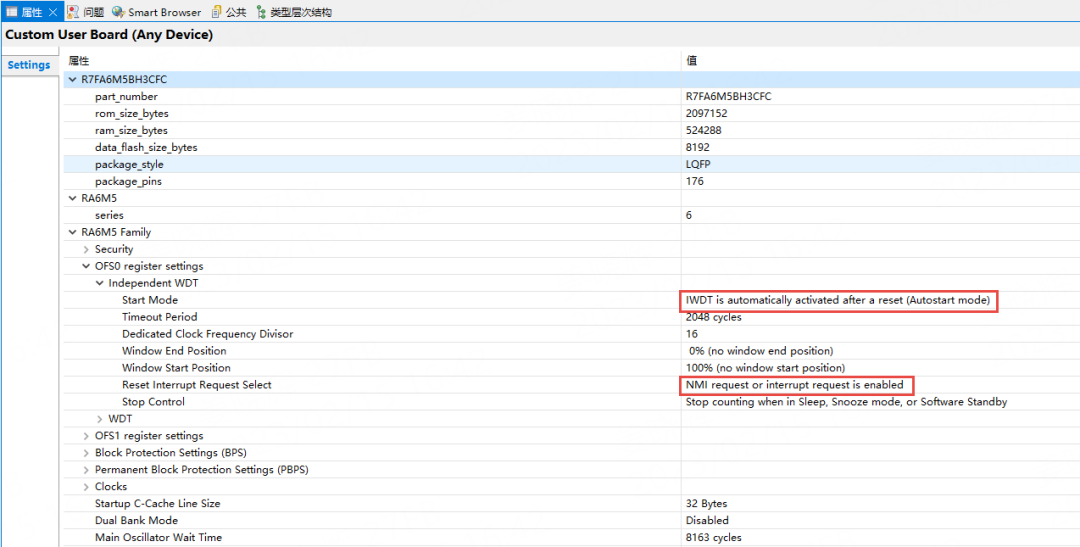Click the Smart Browser globe icon
This screenshot has height=547, width=1080.
pos(118,12)
